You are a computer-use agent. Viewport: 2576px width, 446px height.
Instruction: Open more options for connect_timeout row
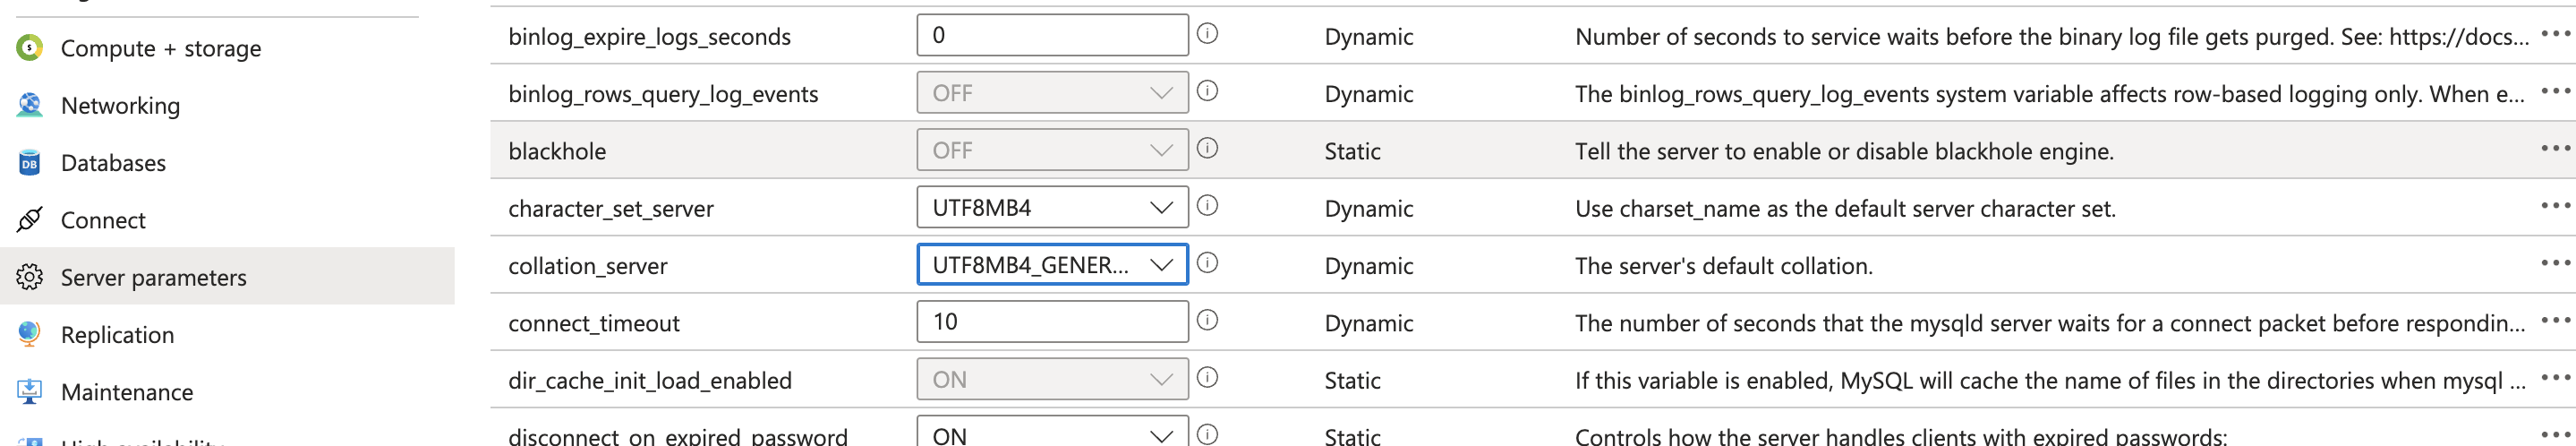pos(2555,320)
